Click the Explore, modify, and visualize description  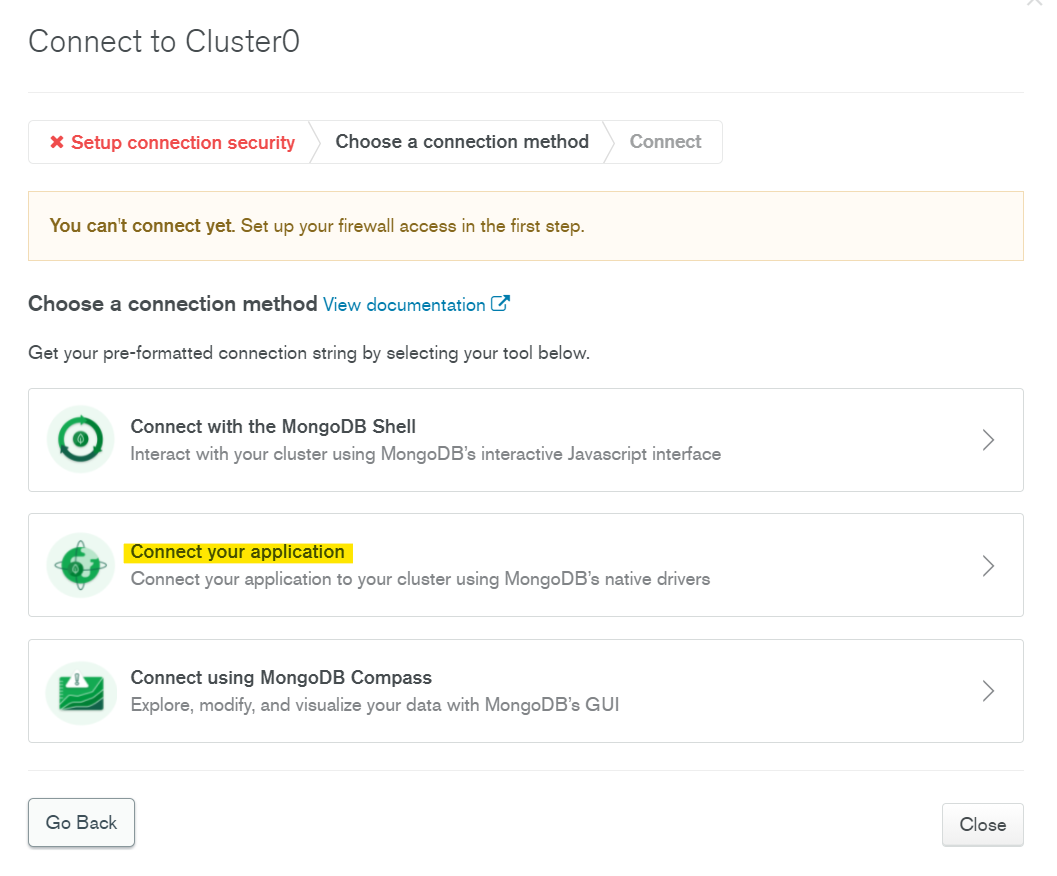pyautogui.click(x=375, y=705)
